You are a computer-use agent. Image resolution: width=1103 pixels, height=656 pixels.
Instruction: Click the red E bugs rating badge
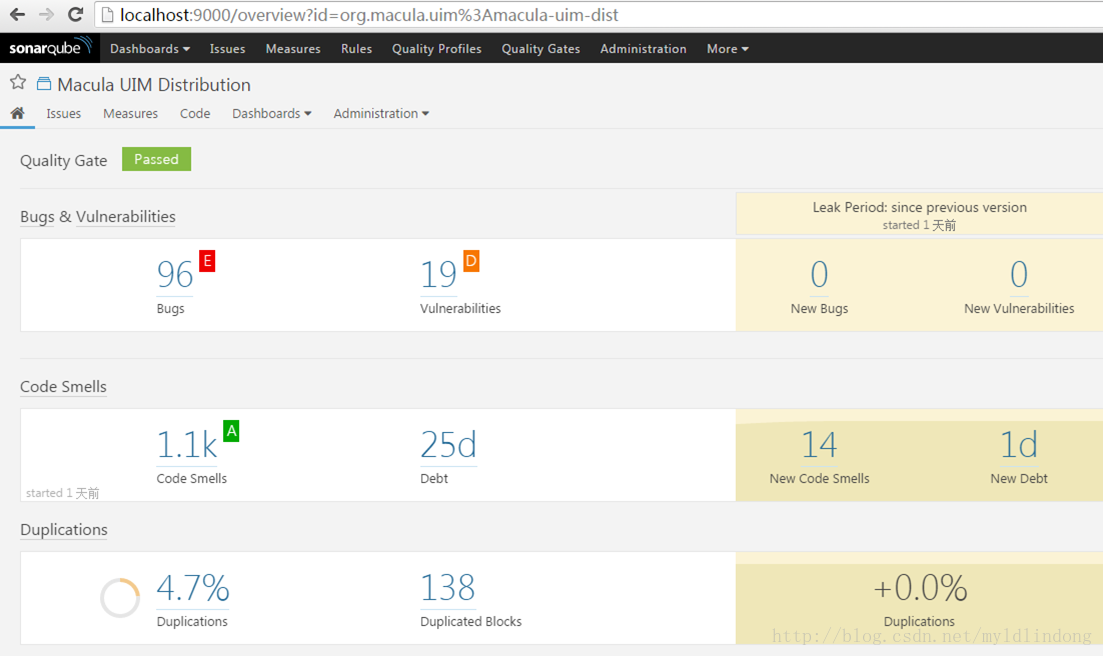(x=207, y=261)
